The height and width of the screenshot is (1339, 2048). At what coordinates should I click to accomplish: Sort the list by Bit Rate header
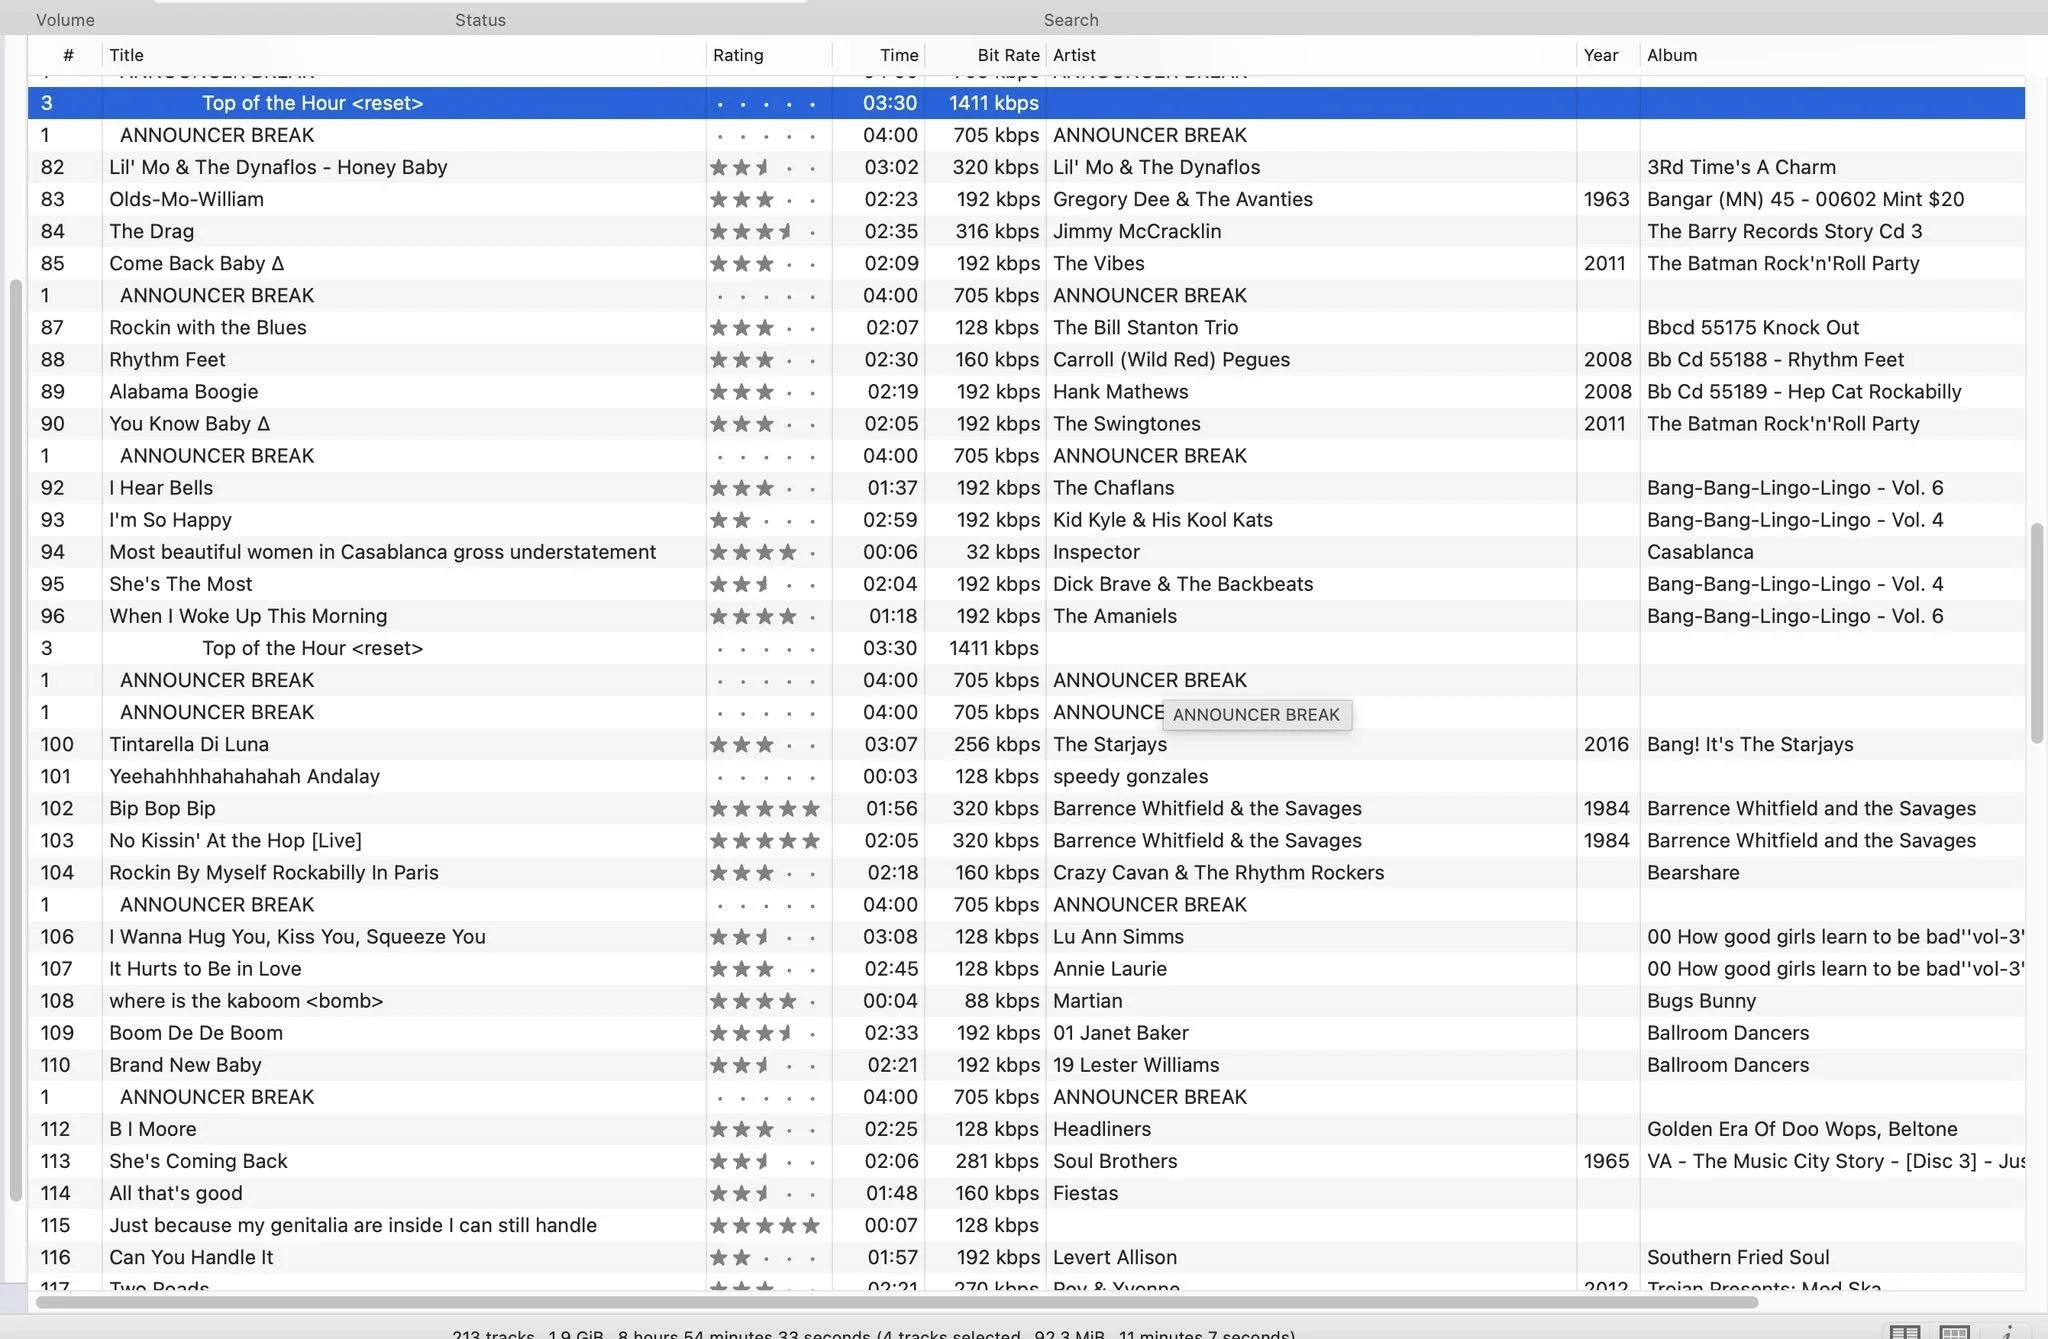coord(1008,55)
